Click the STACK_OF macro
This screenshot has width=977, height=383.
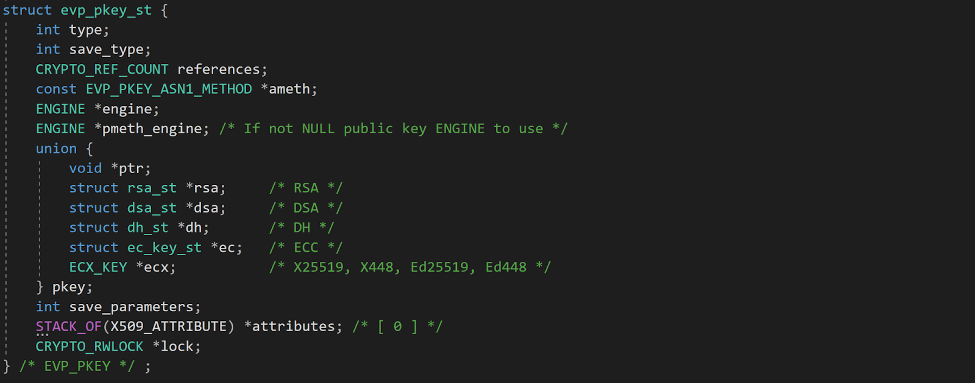coord(69,327)
